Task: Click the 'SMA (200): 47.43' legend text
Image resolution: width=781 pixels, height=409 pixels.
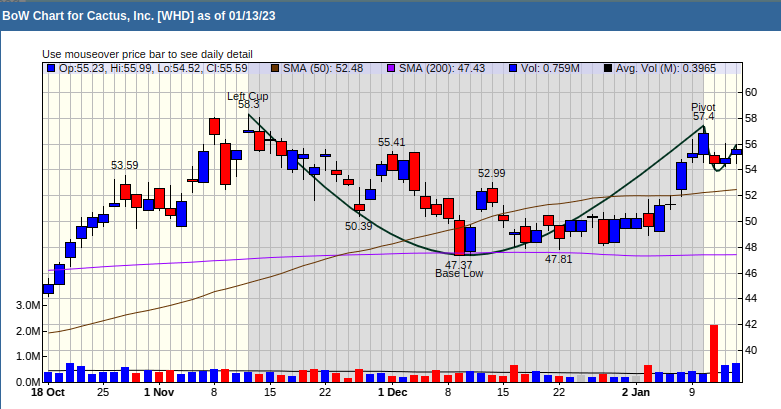Action: point(442,68)
